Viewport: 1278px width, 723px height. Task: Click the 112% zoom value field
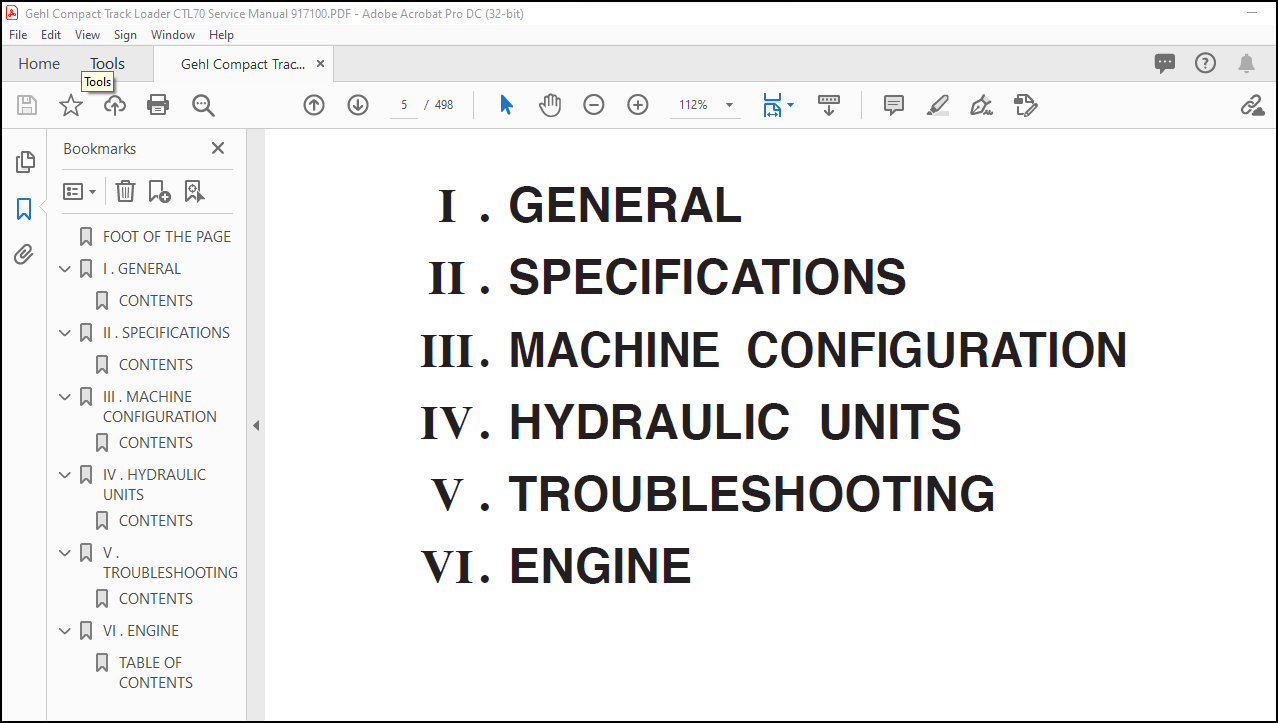694,105
